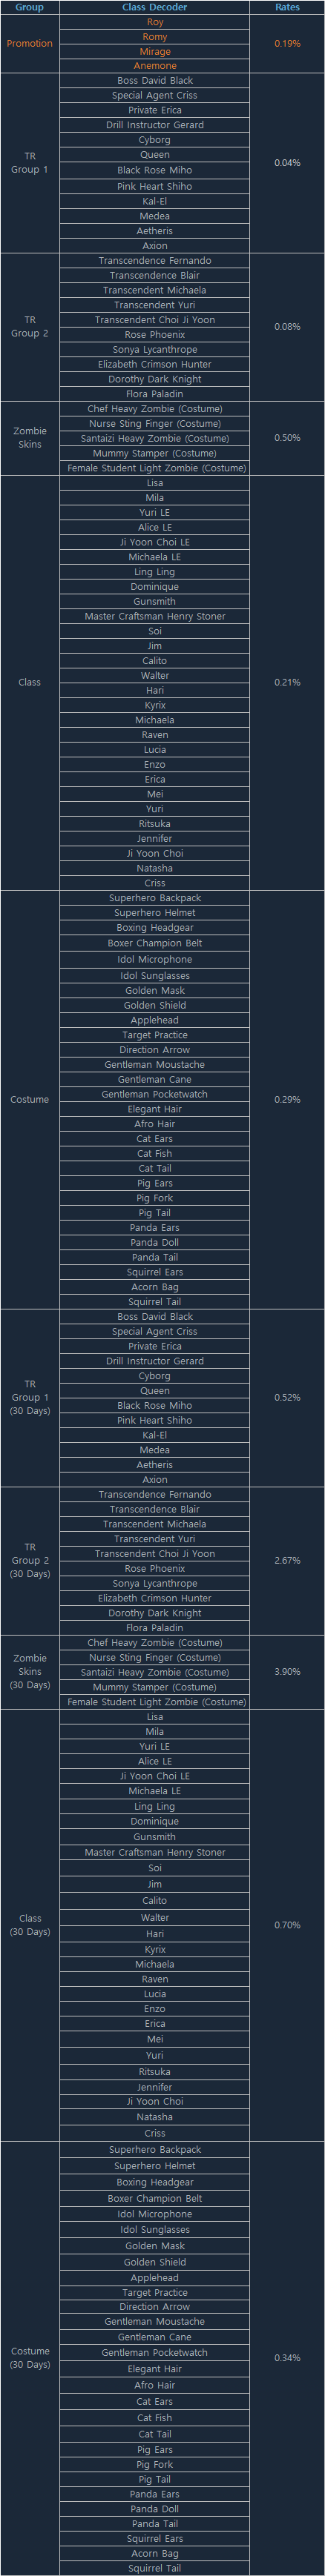Click the 0.19% promotion rate

click(287, 44)
